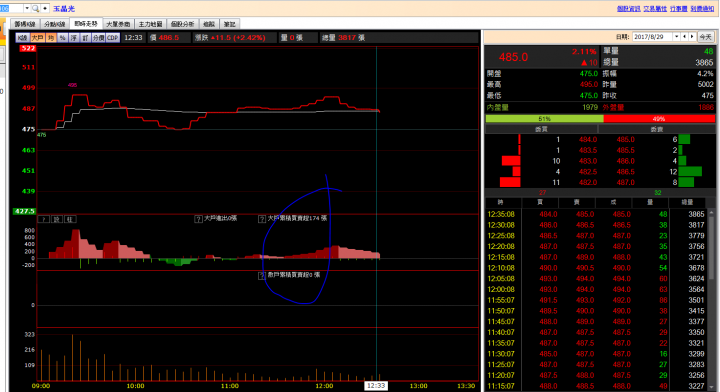Click the green 51% inner-volume bar

click(544, 118)
